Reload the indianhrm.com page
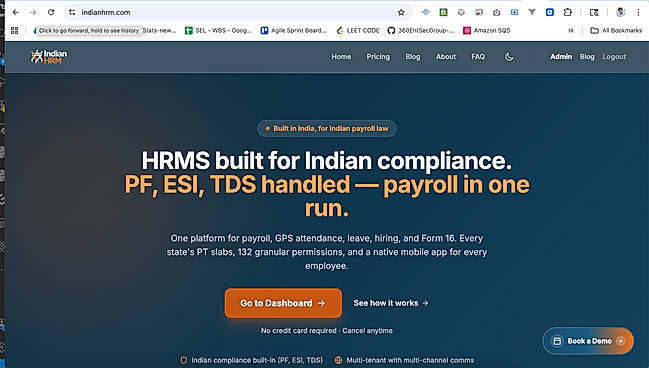This screenshot has width=649, height=368. [x=51, y=12]
